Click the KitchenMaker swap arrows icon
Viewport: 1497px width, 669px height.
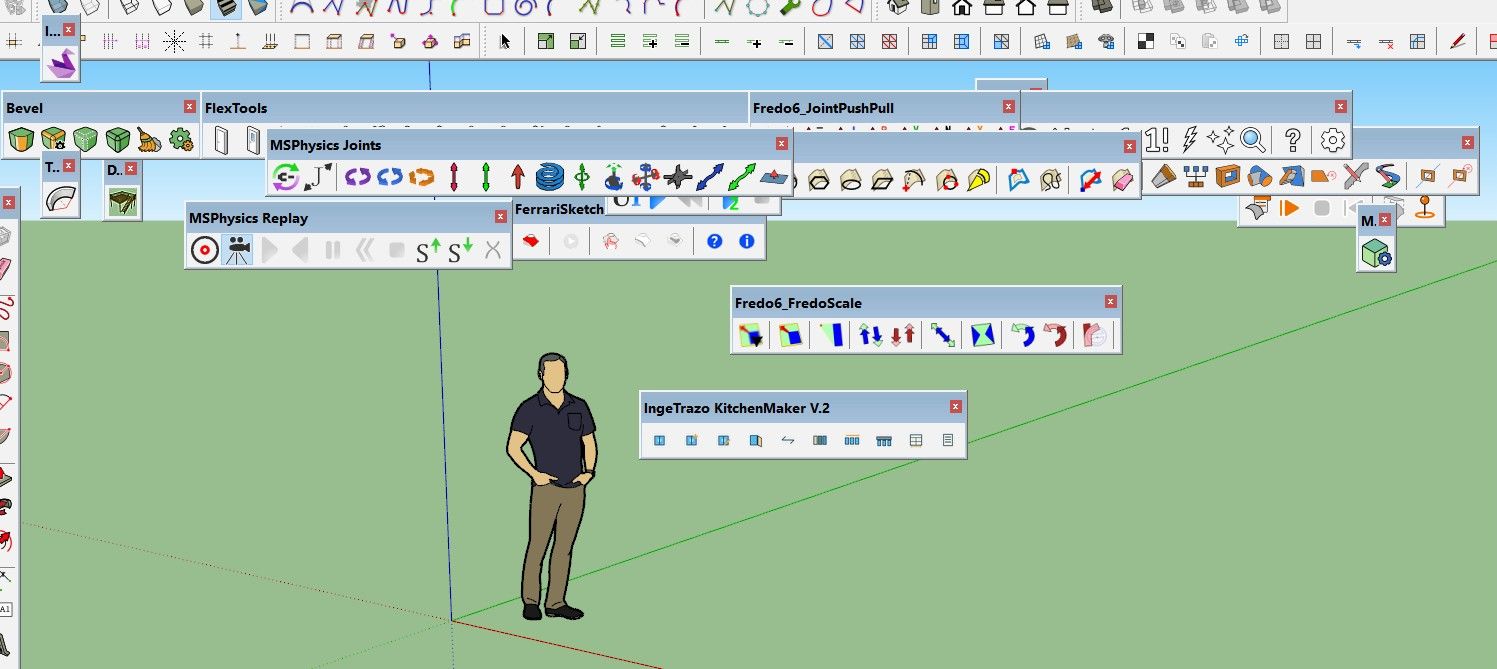point(788,440)
